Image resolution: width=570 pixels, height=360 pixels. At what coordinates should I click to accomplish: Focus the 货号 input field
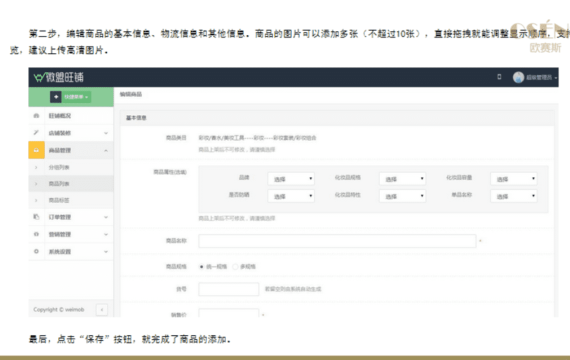click(x=229, y=289)
